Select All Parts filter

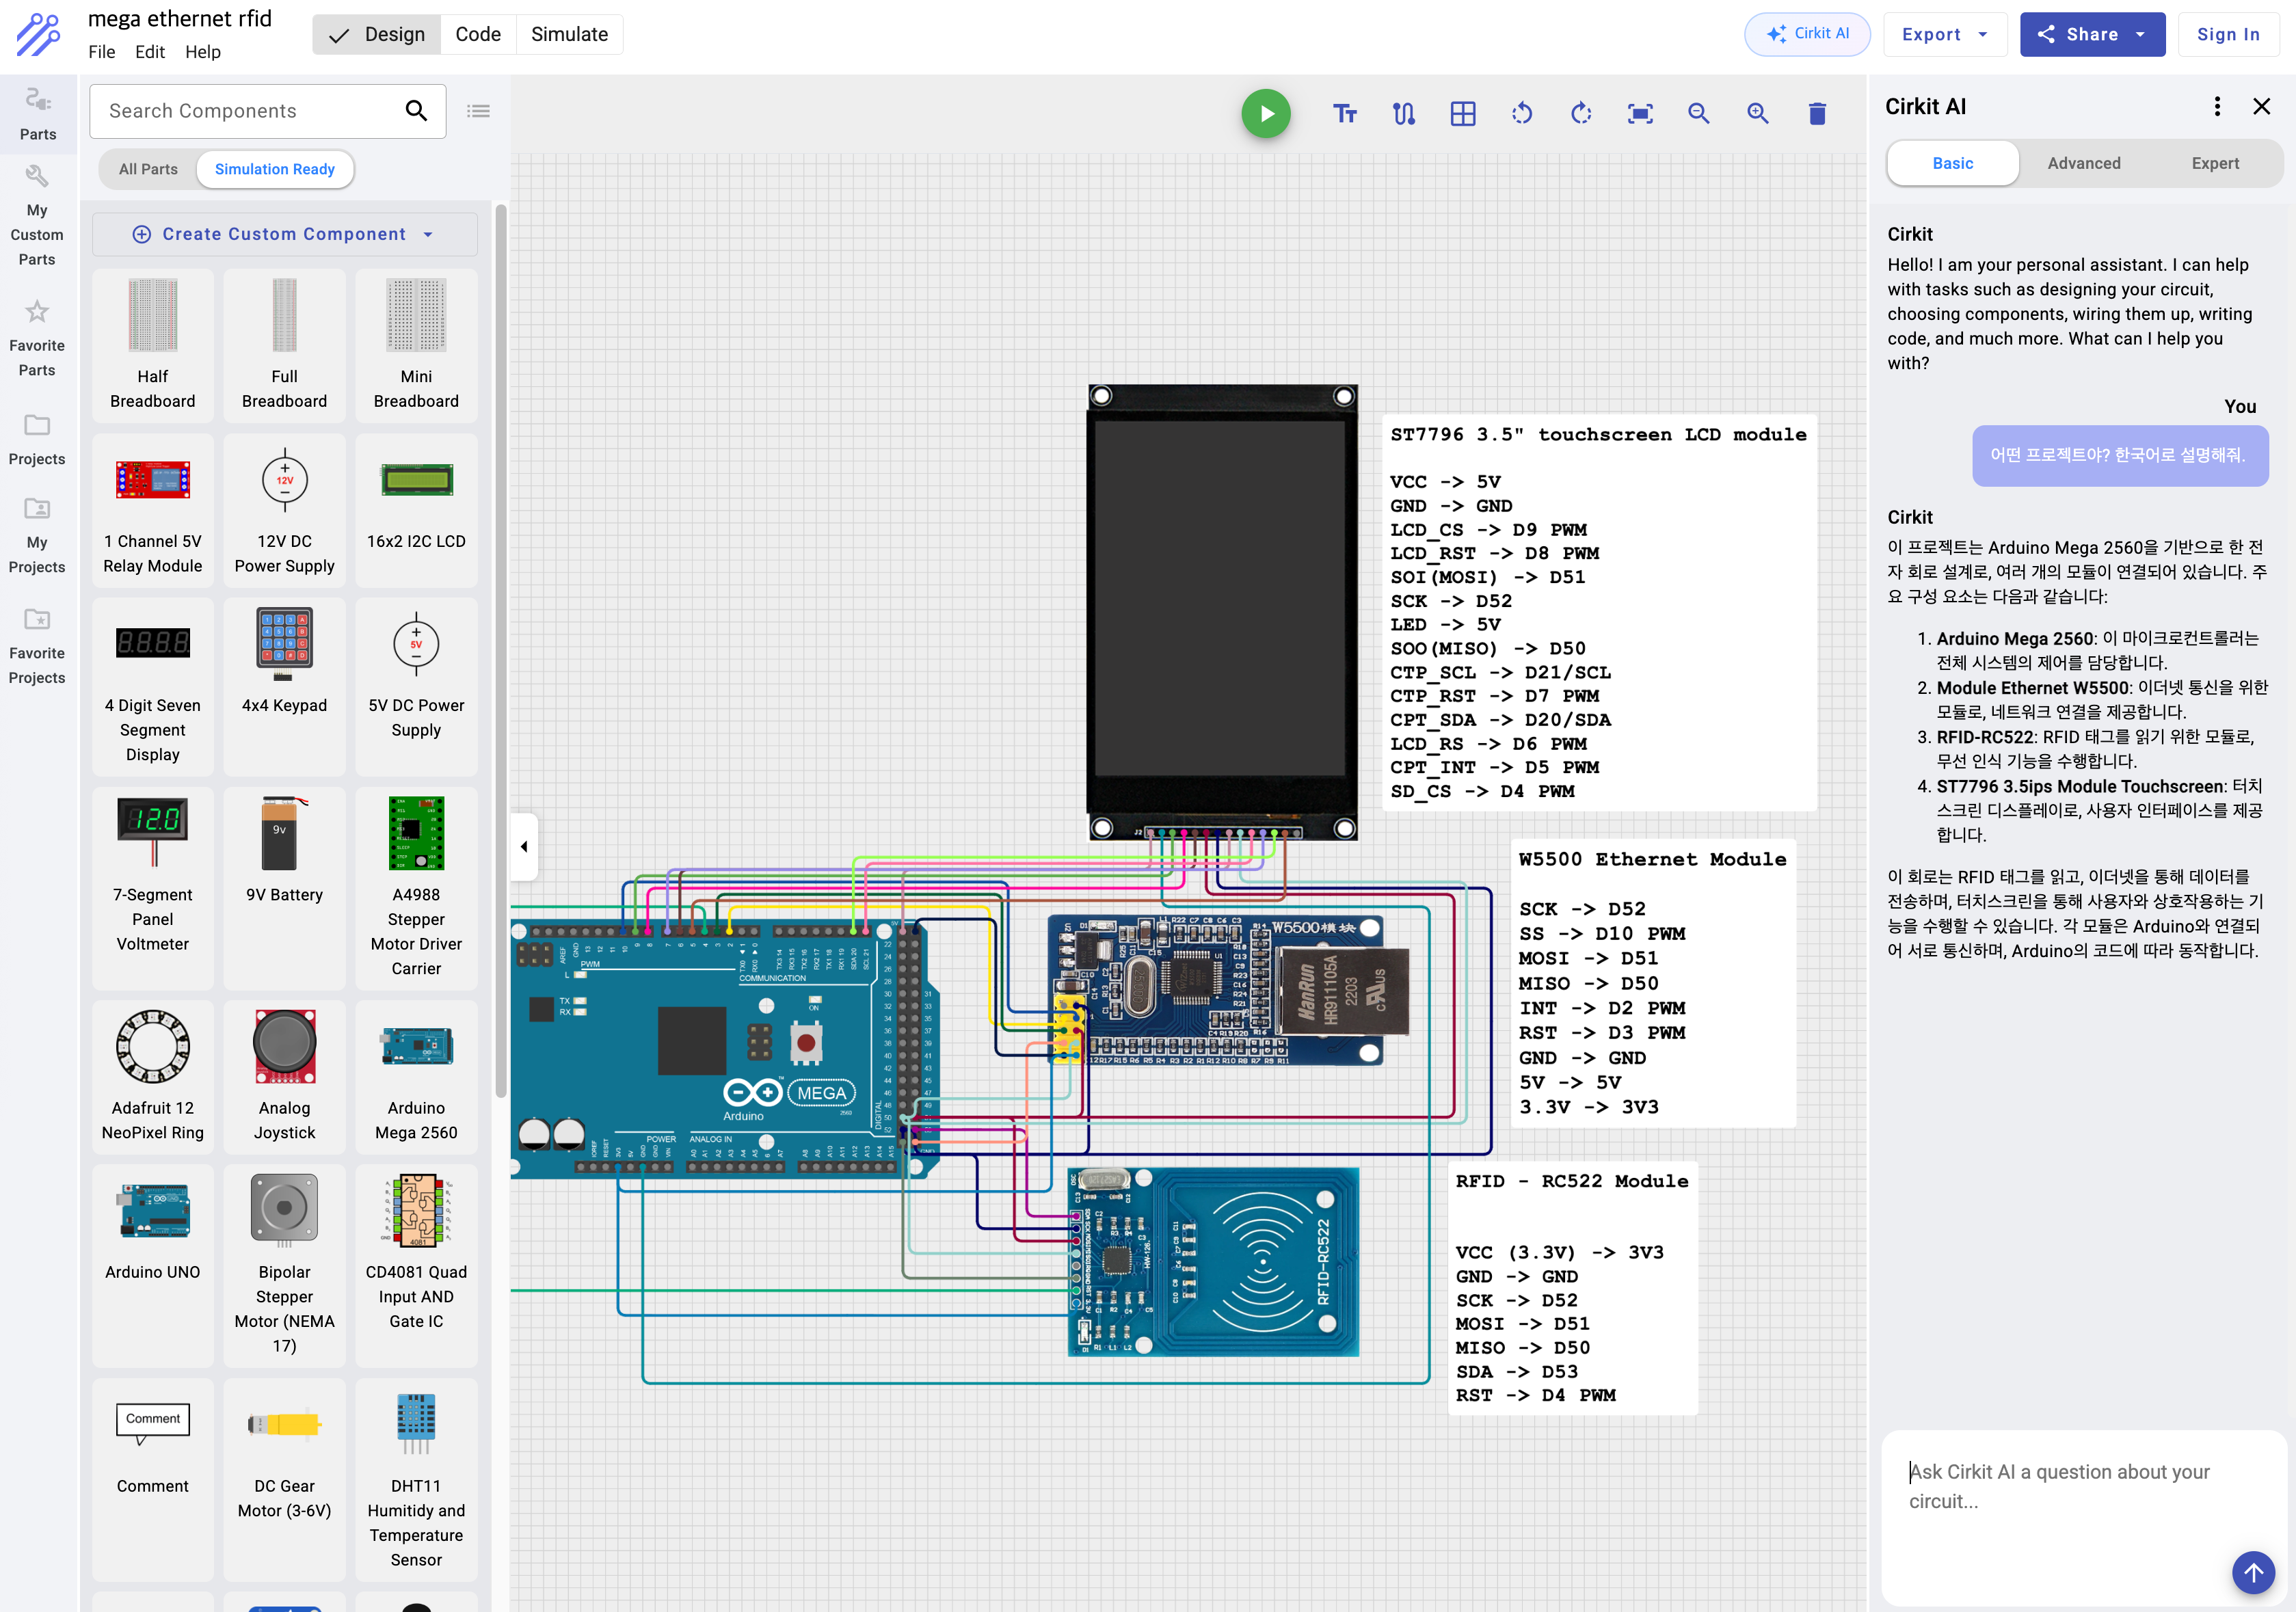tap(148, 169)
